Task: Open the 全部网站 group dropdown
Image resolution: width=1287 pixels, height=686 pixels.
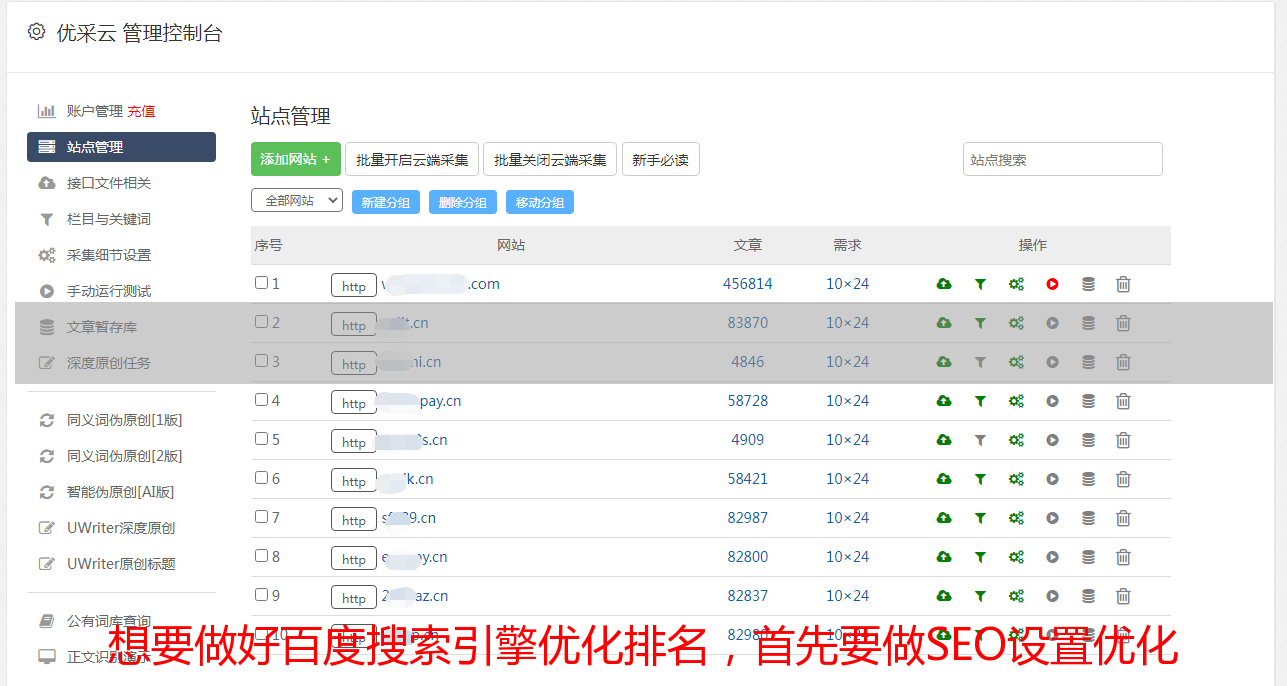Action: coord(297,201)
